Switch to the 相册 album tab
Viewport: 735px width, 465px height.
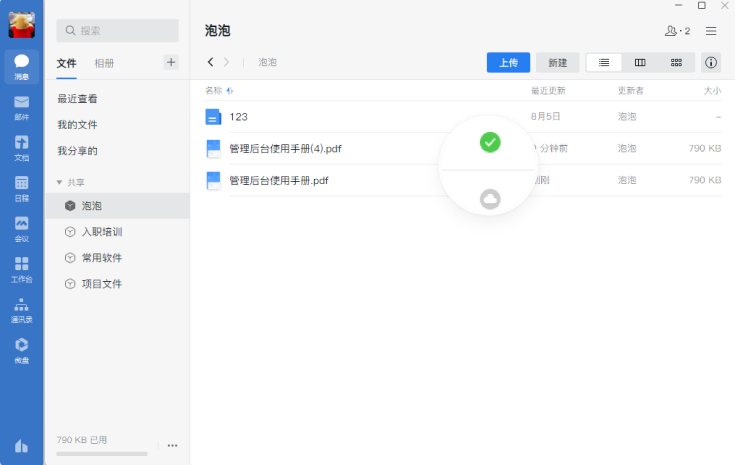click(x=104, y=63)
